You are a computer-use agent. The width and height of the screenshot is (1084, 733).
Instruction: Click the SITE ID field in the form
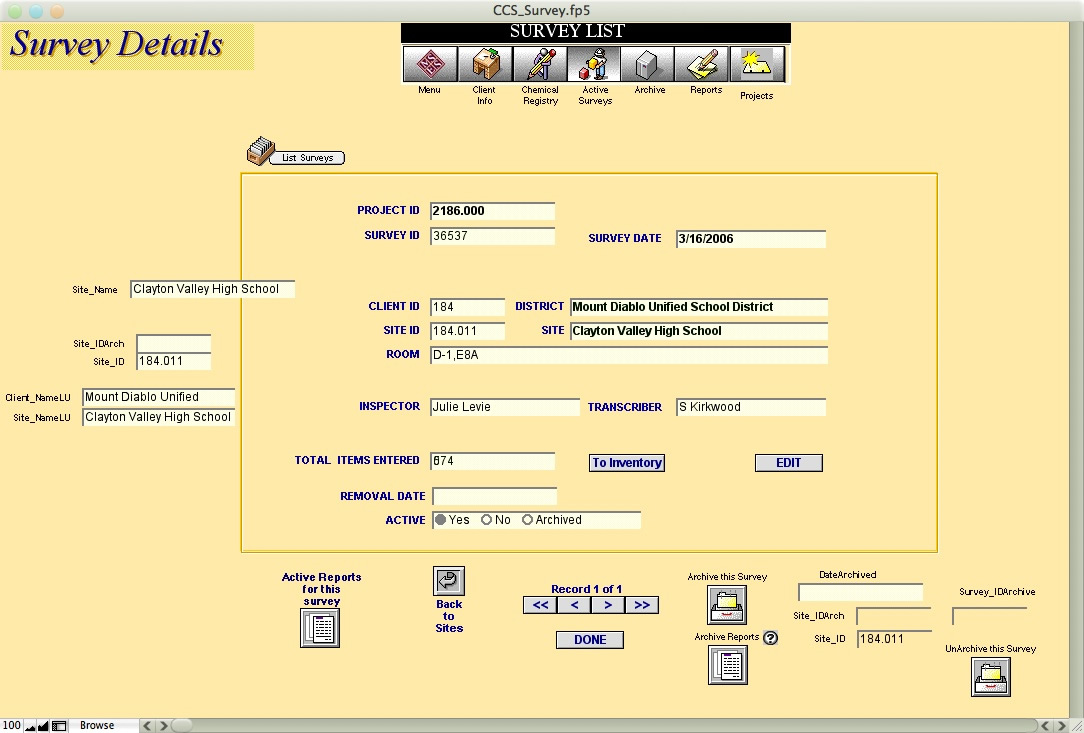pos(467,331)
